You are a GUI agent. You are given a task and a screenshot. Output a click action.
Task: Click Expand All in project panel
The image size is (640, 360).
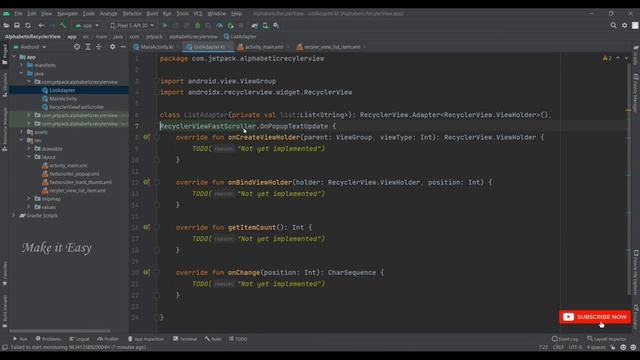coord(88,47)
